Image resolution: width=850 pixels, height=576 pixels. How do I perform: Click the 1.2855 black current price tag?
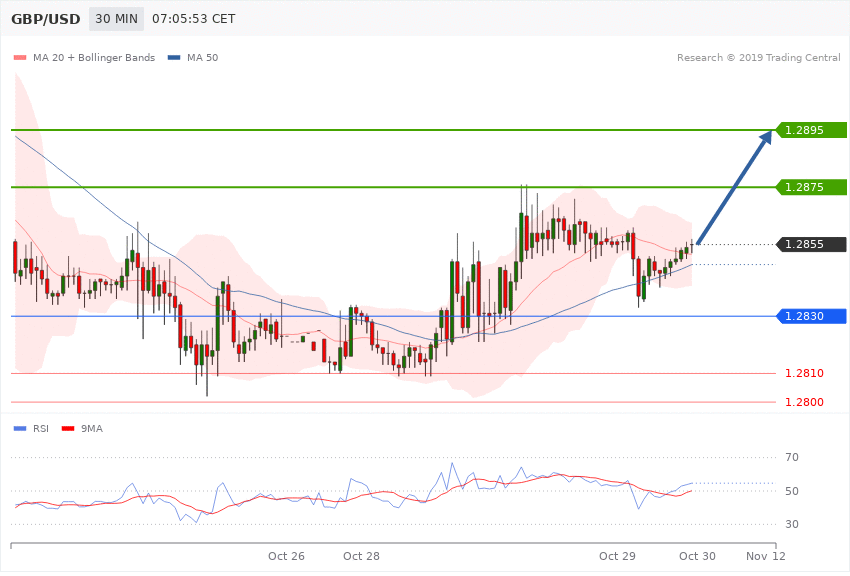(x=810, y=244)
